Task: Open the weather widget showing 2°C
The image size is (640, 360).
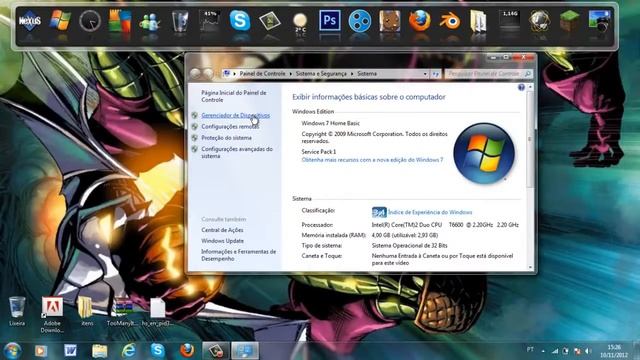Action: pos(300,22)
